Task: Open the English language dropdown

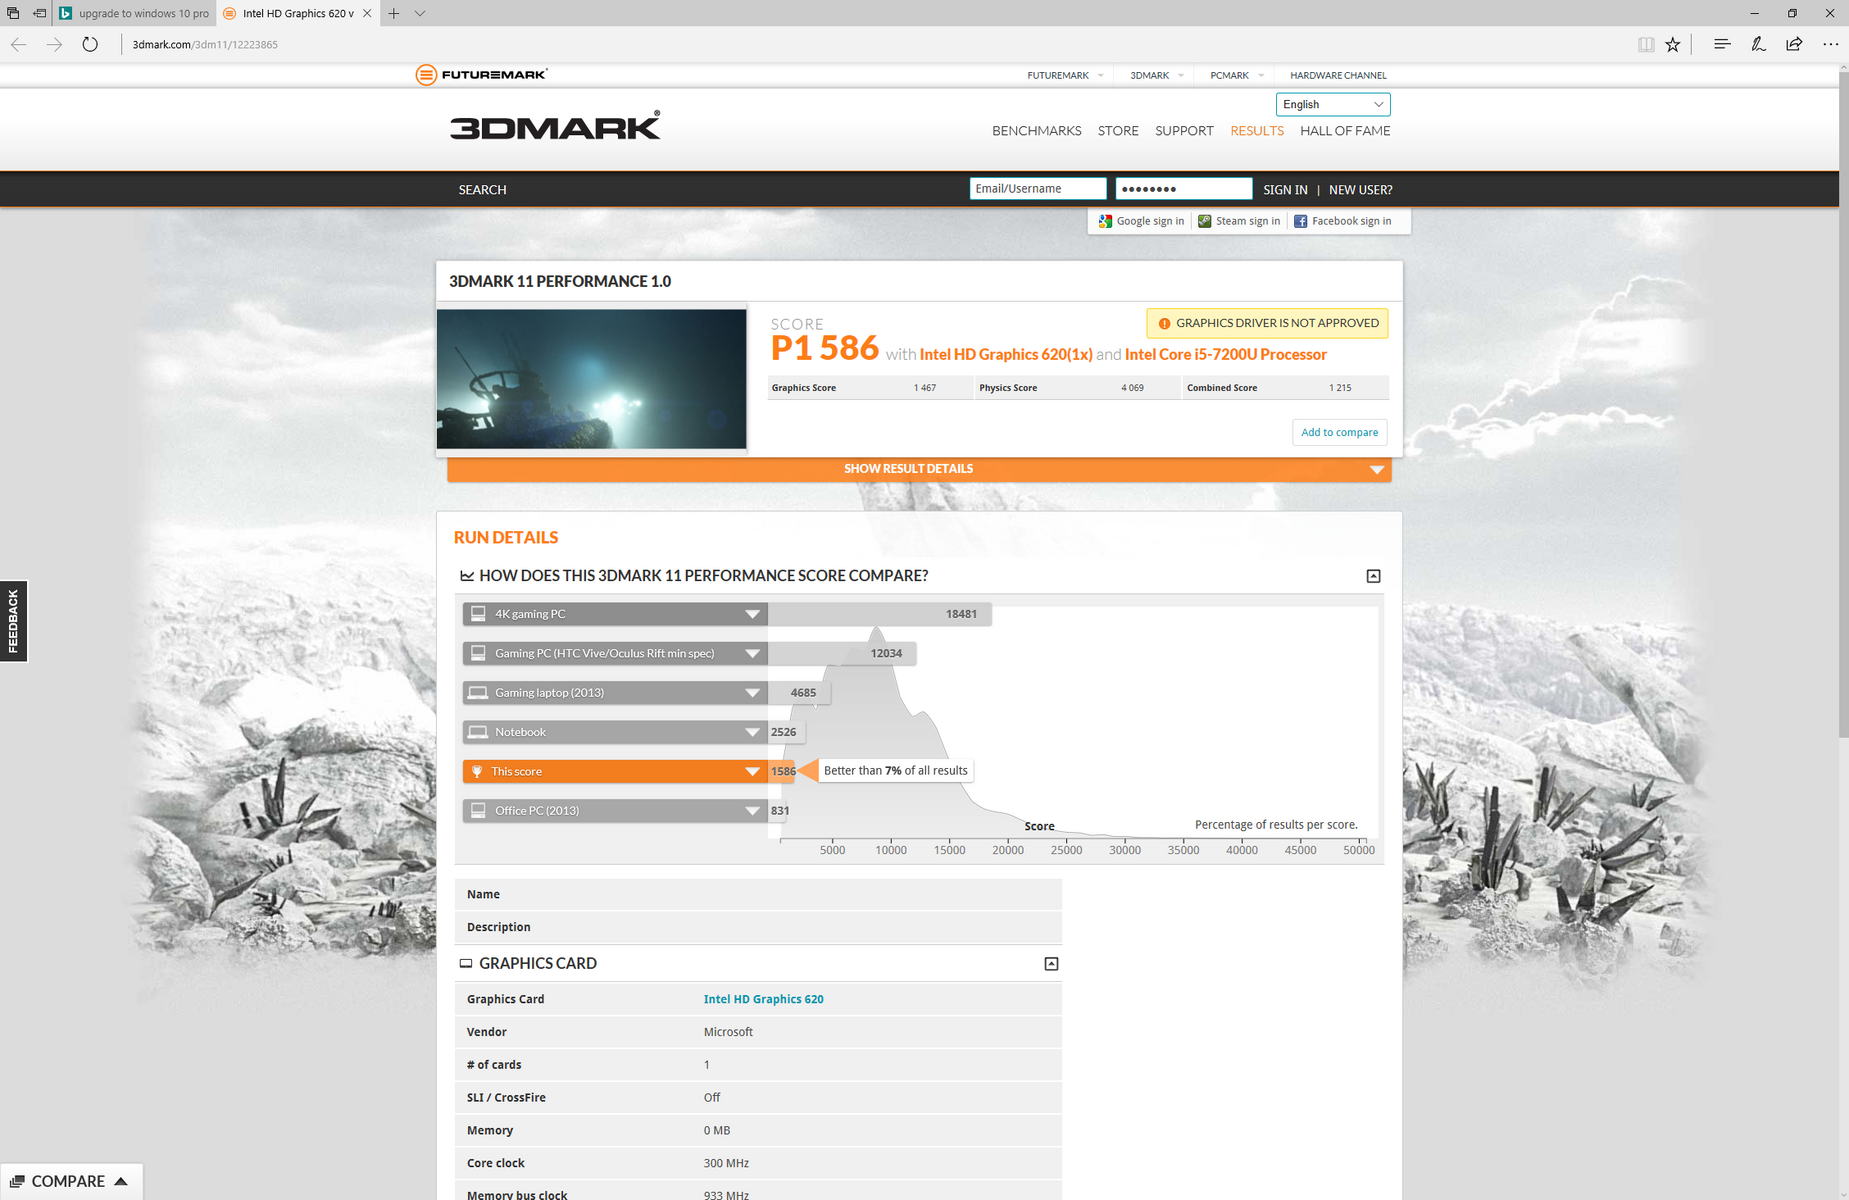Action: click(1332, 104)
